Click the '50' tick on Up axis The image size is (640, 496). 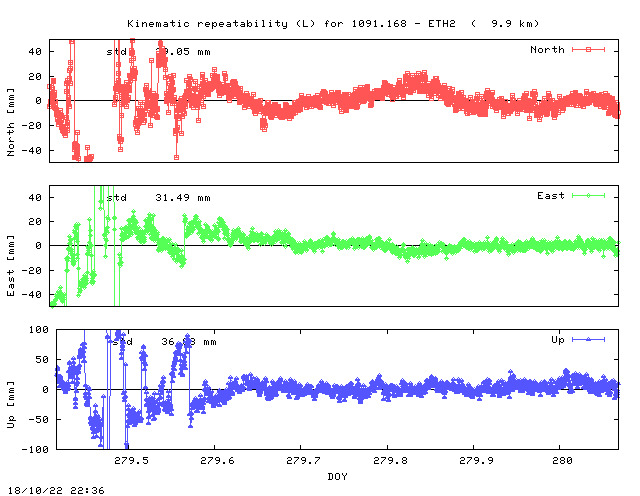(x=42, y=360)
